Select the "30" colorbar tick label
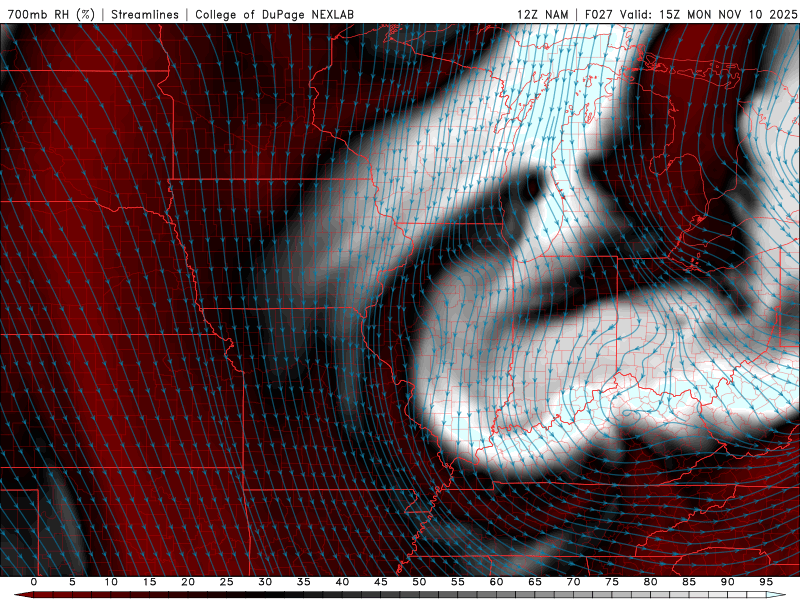 click(x=265, y=582)
